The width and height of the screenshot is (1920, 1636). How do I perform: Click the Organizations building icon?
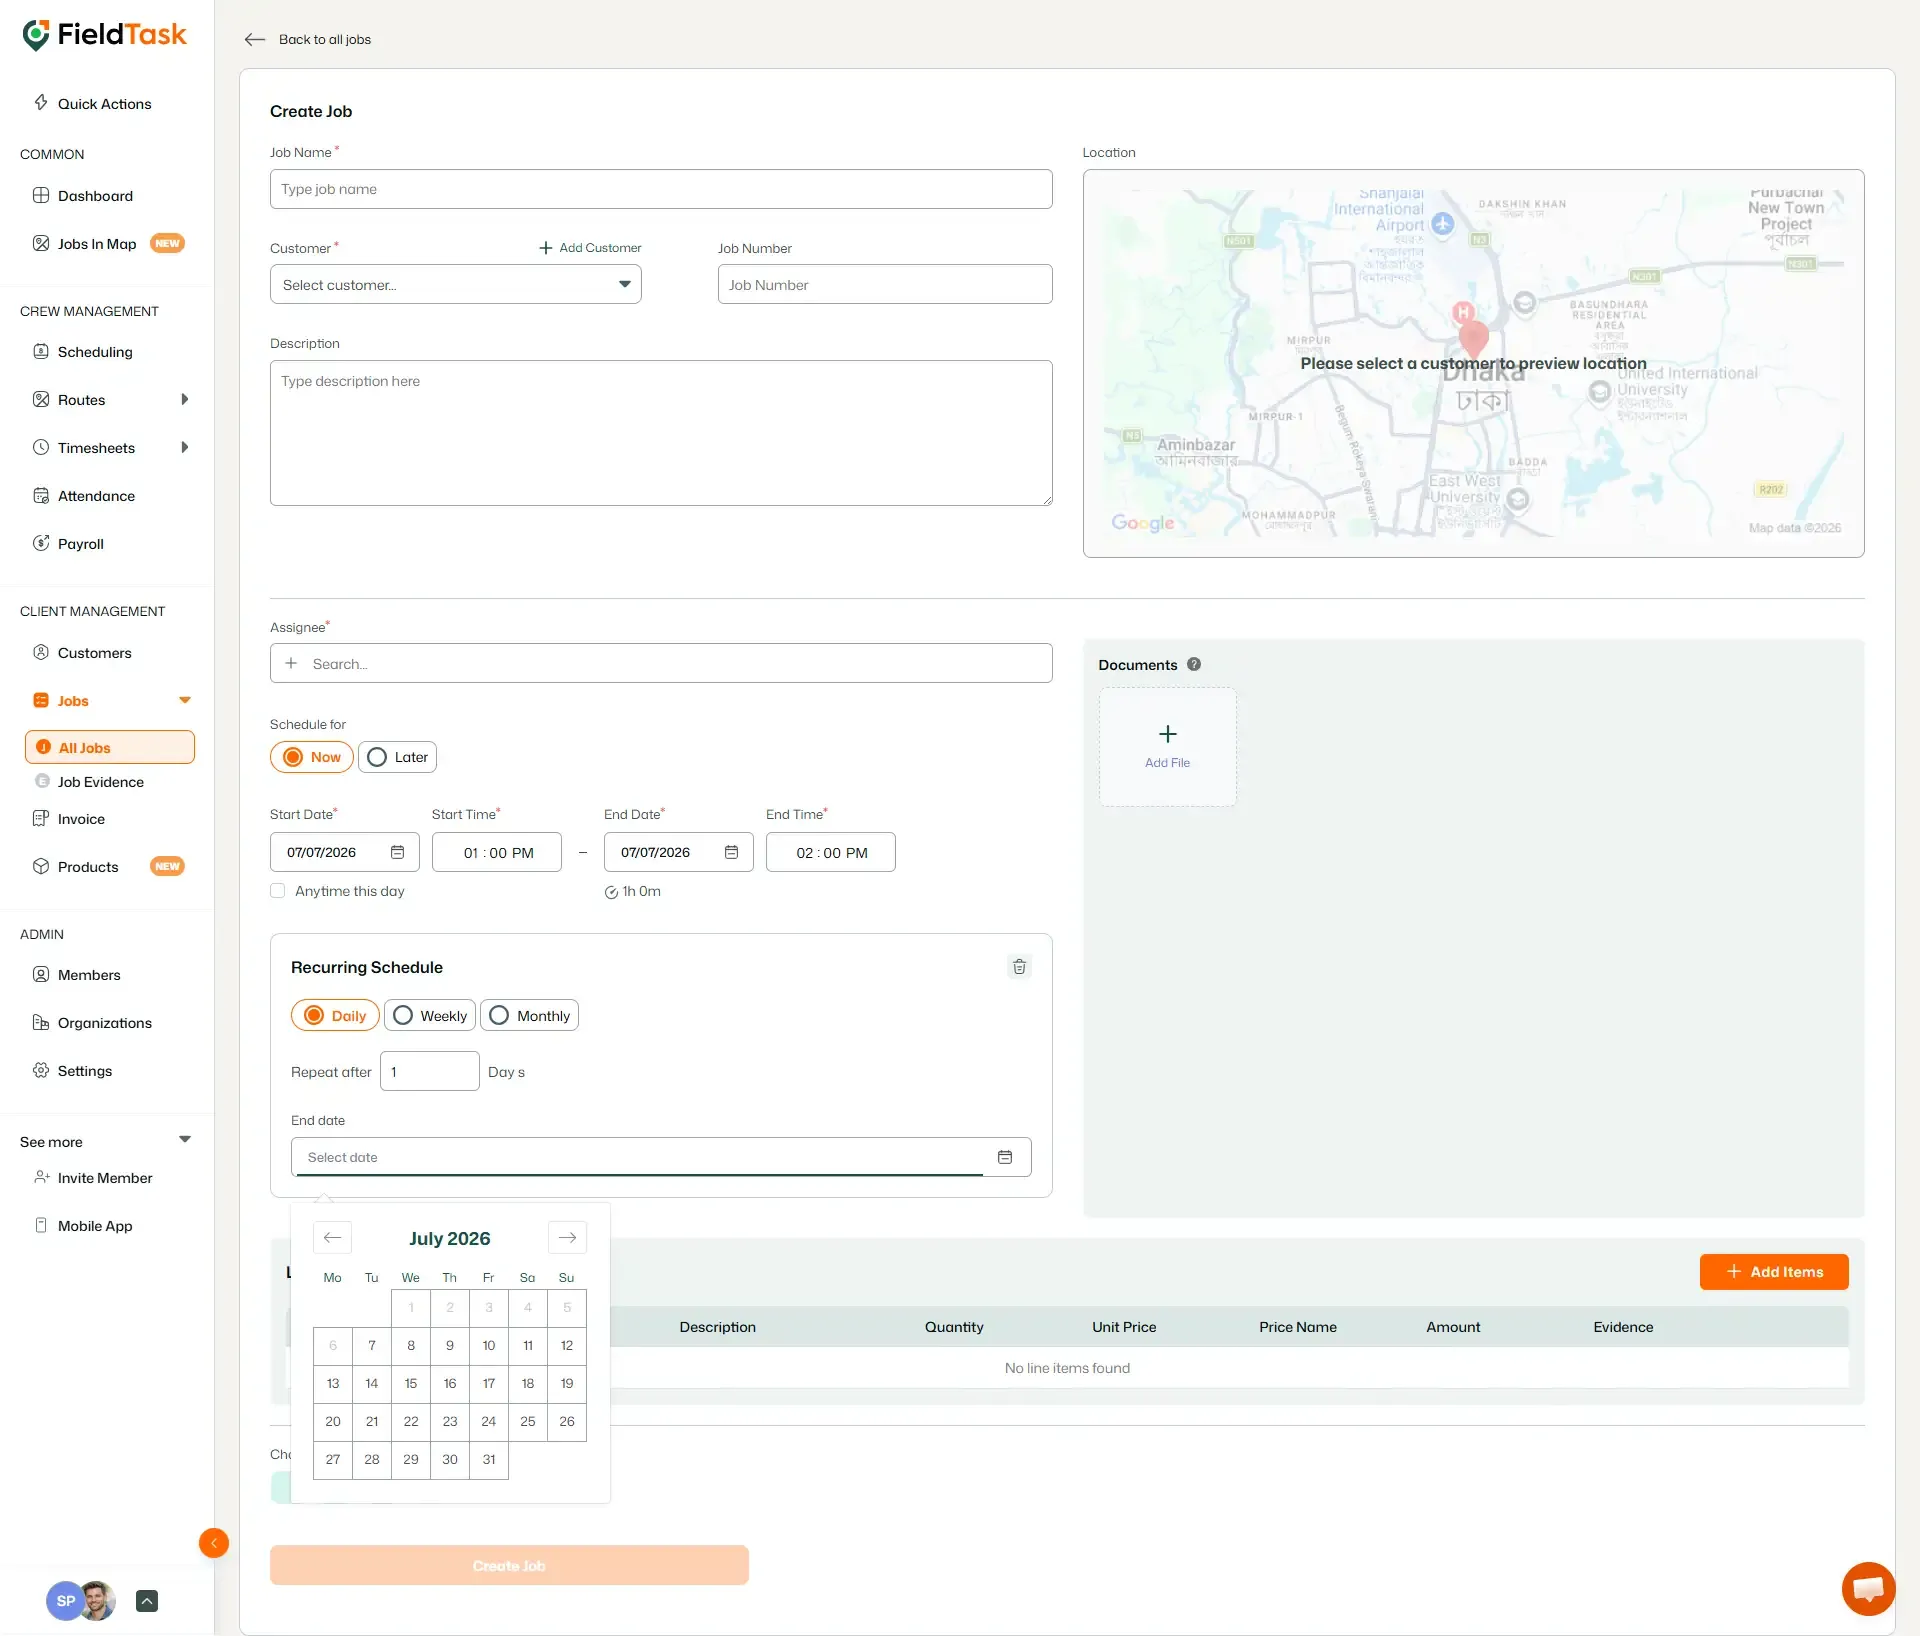[41, 1022]
